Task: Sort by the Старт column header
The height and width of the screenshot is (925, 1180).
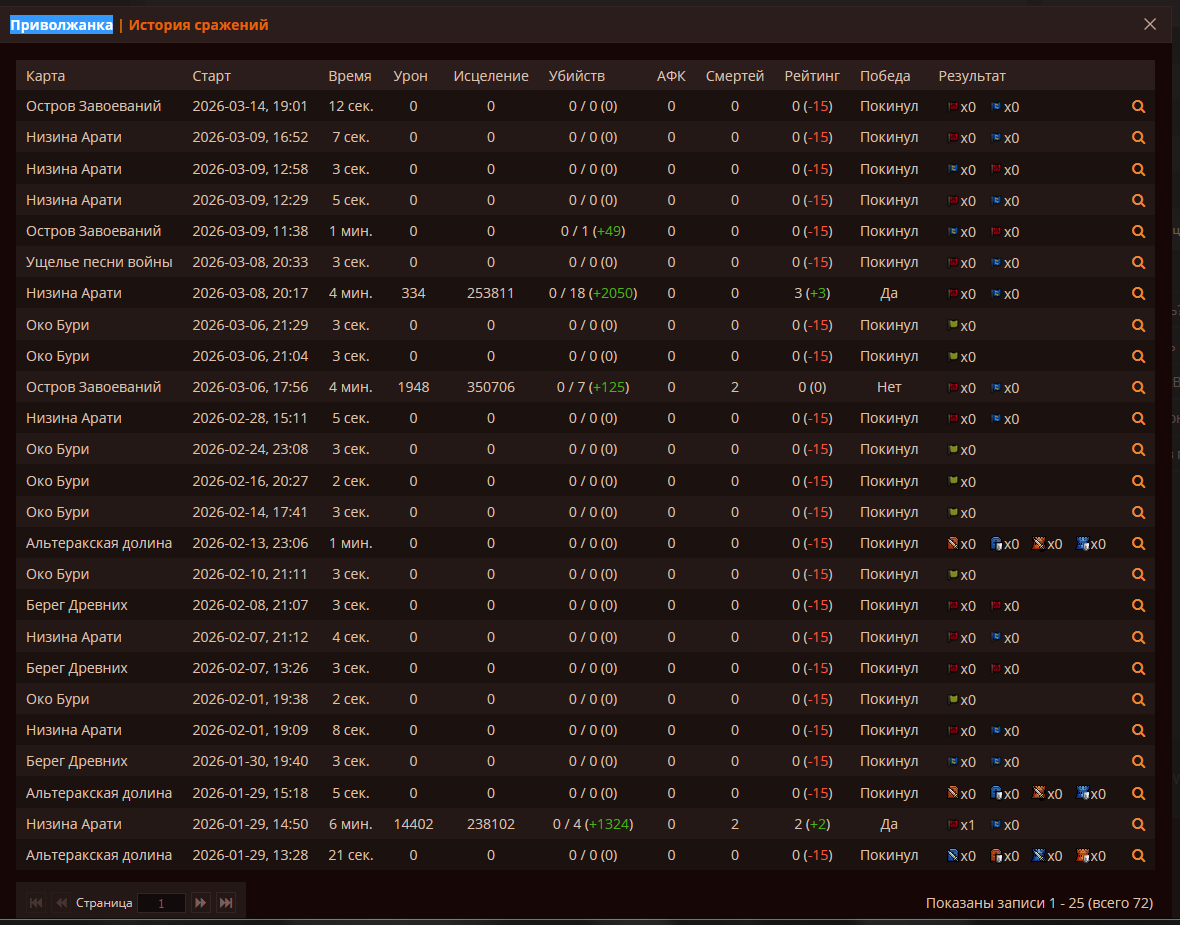Action: pyautogui.click(x=211, y=76)
